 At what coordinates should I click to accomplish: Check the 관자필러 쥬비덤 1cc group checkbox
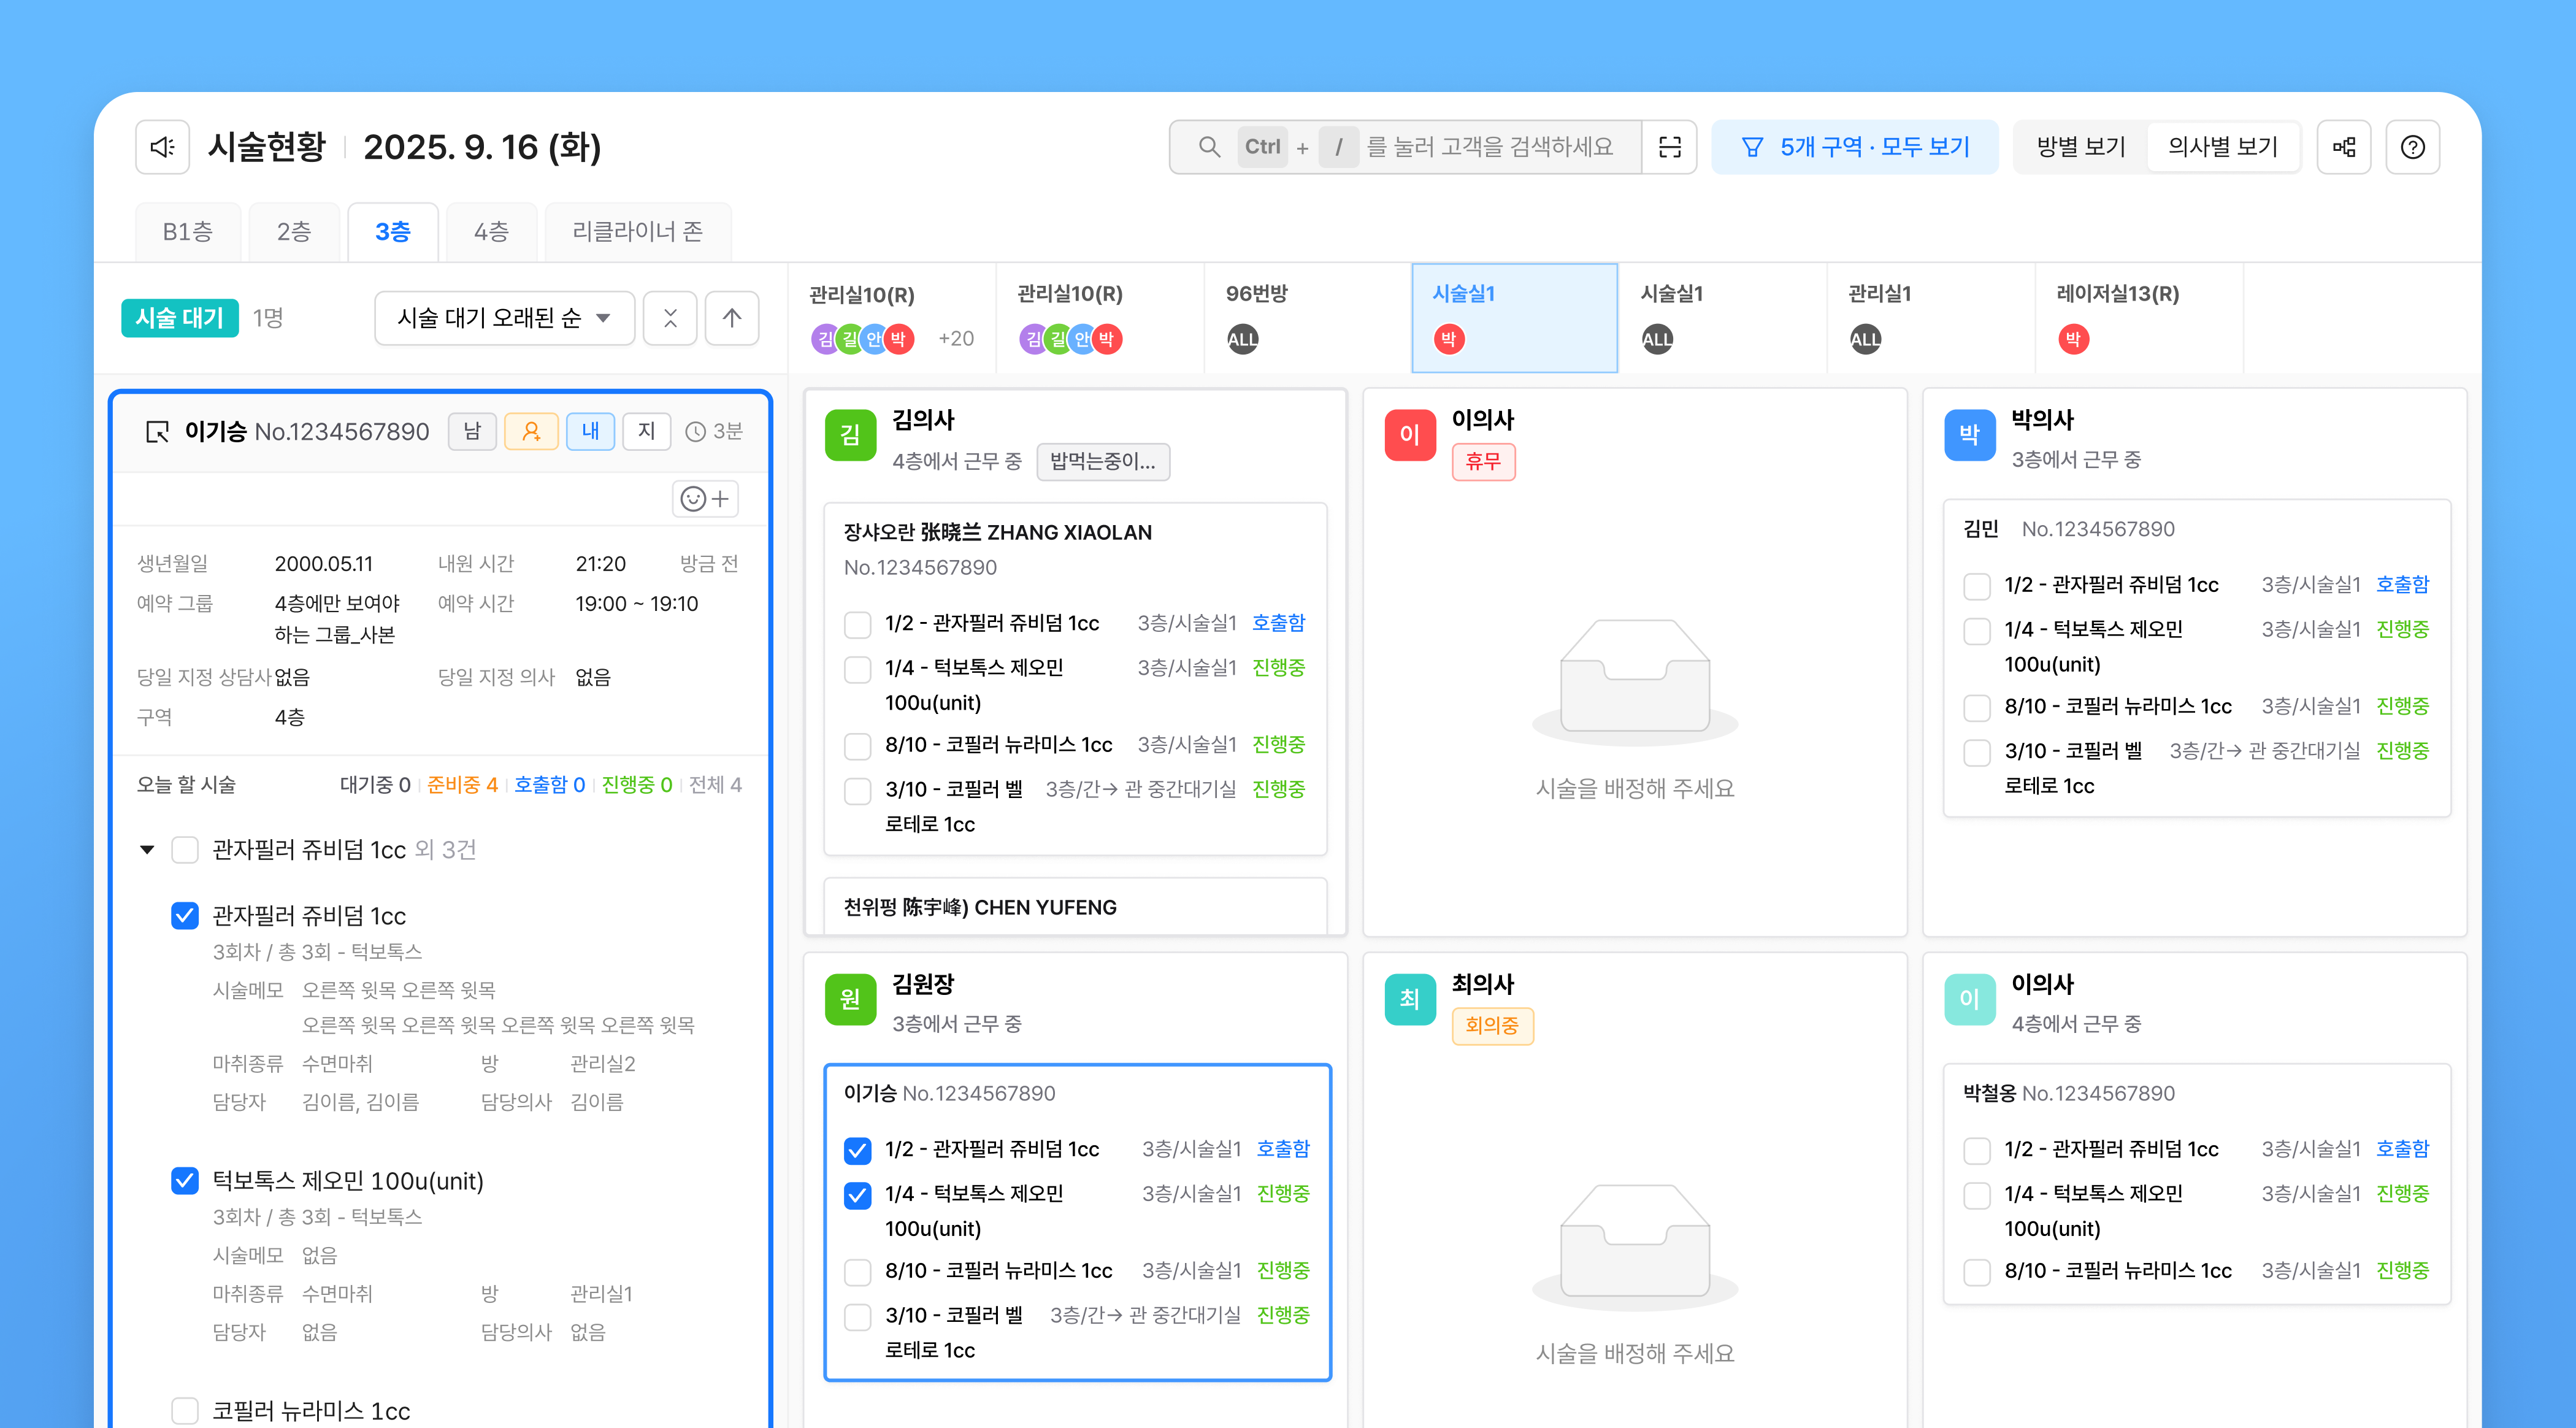click(x=185, y=850)
